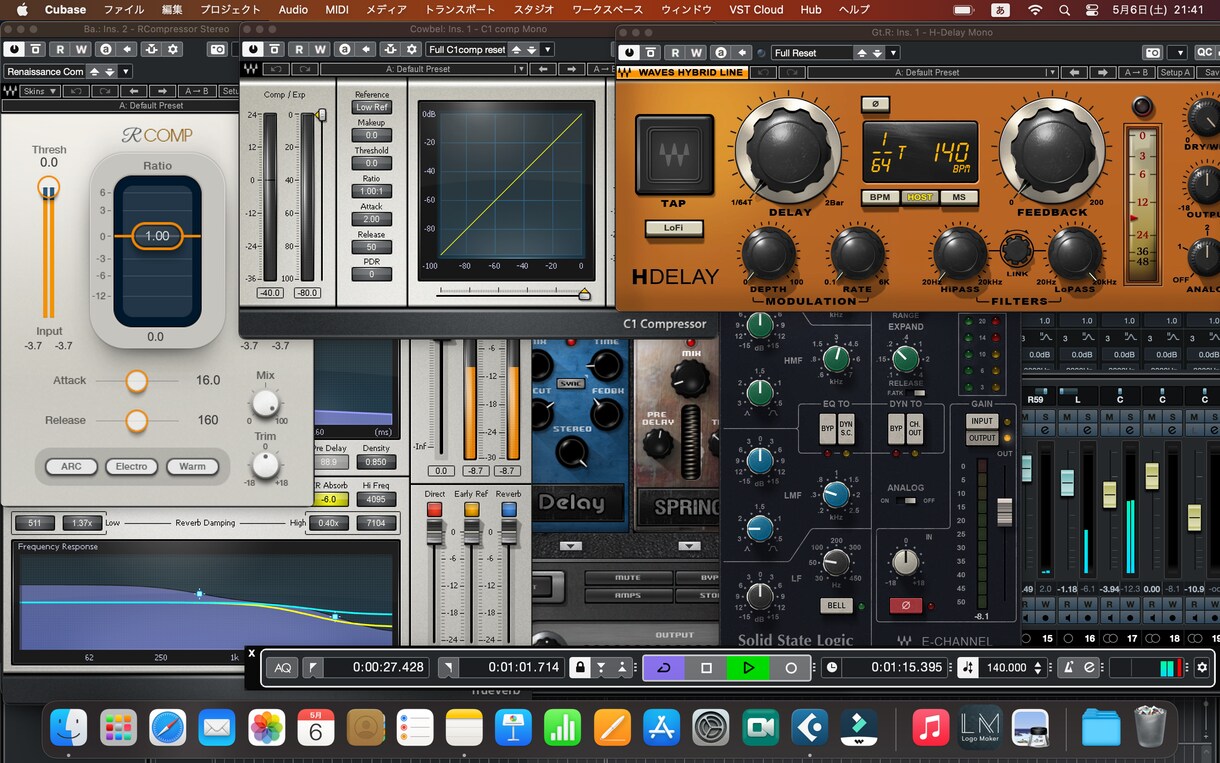Click the E-Channel INPUT meter button
1220x763 pixels.
tap(982, 421)
